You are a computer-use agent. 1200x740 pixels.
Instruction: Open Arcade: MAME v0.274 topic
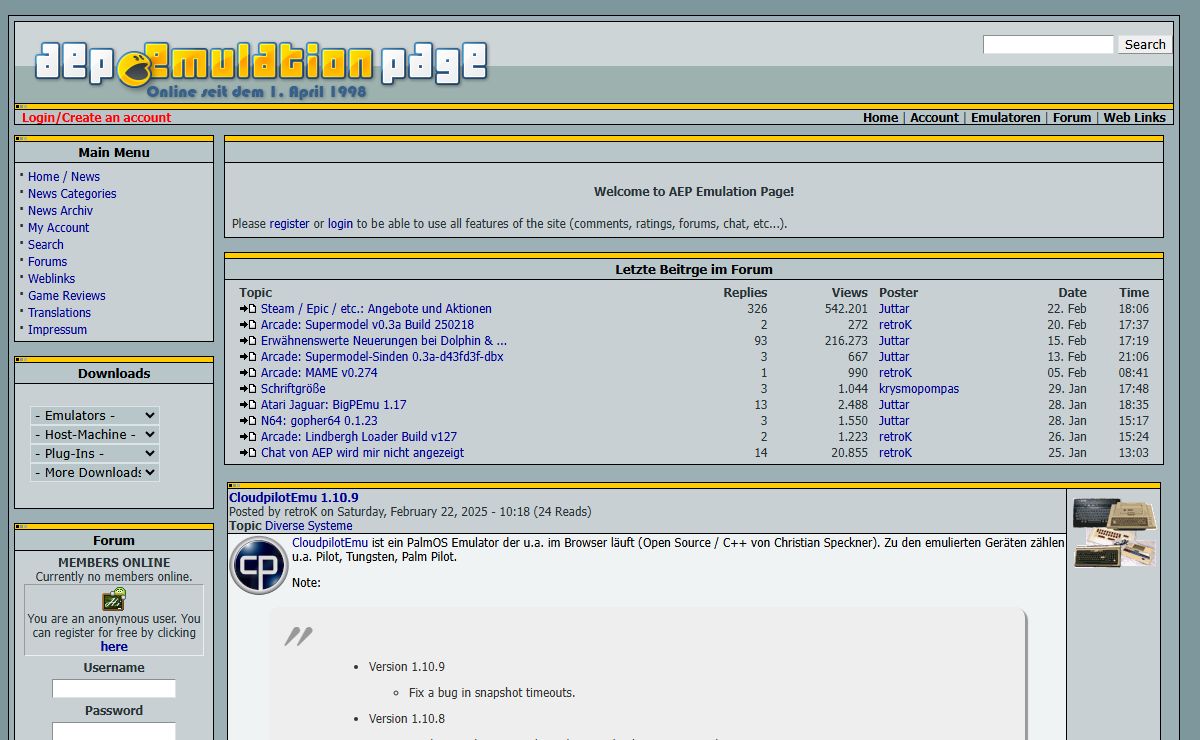(319, 373)
